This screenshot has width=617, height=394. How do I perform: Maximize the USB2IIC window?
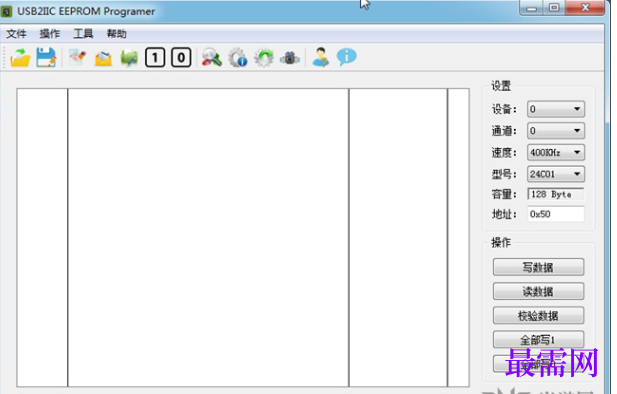click(x=554, y=8)
